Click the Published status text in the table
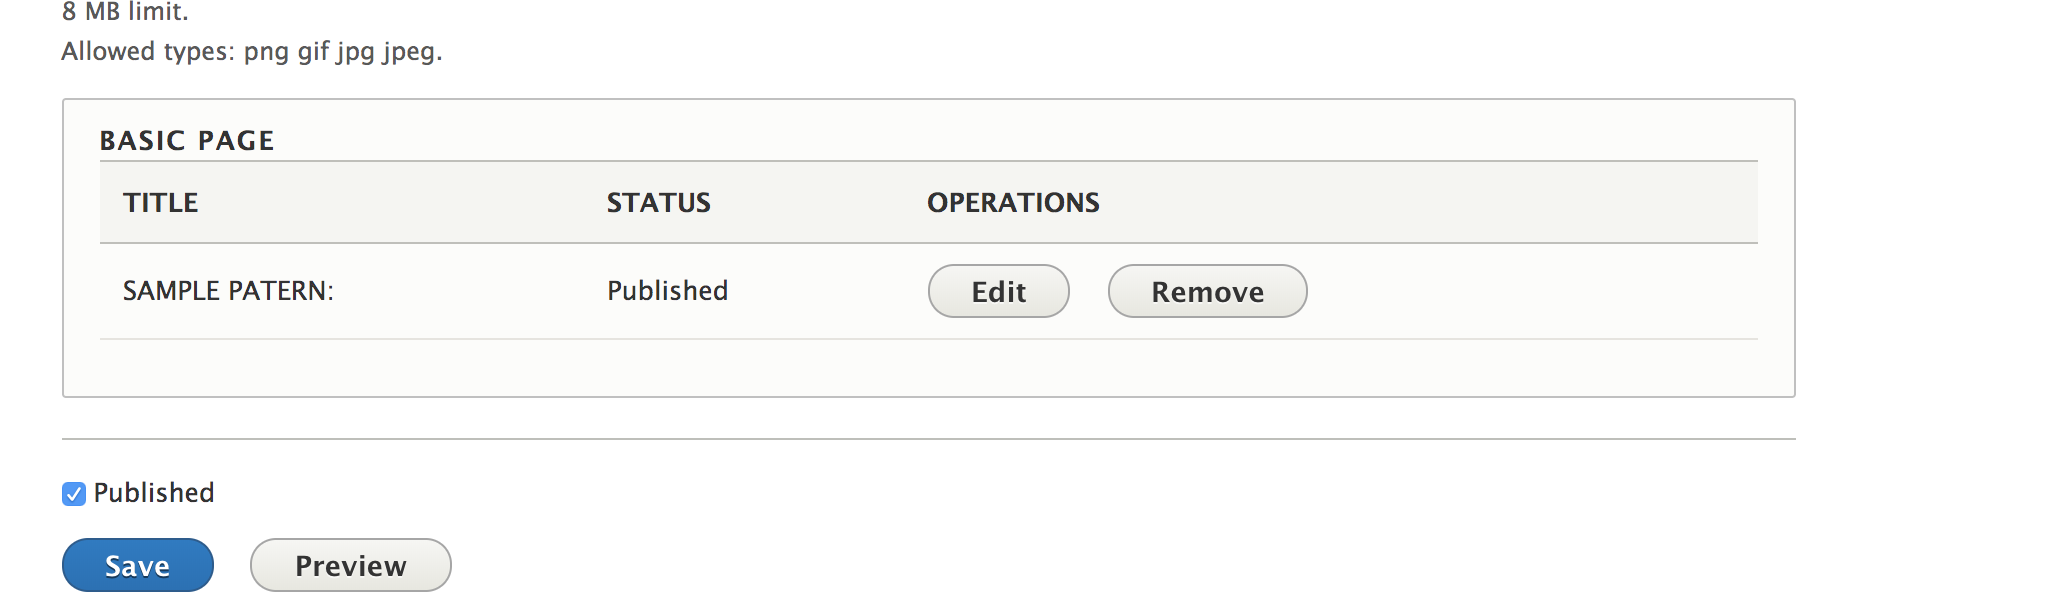Viewport: 2050px width, 594px height. [667, 291]
